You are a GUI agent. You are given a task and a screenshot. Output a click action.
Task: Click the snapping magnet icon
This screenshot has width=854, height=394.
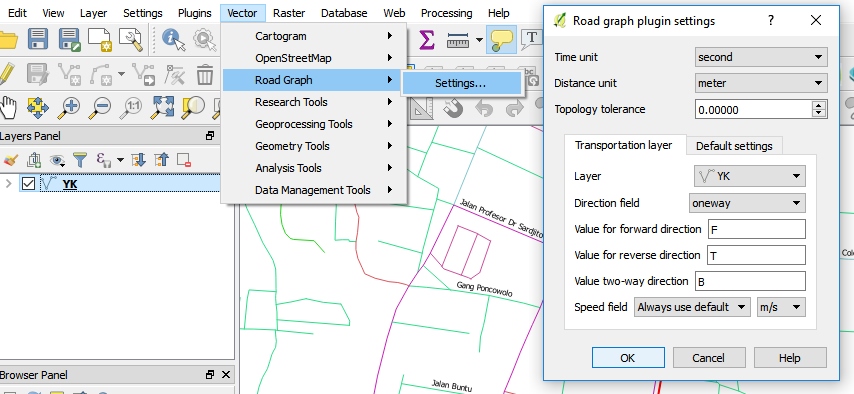point(453,108)
